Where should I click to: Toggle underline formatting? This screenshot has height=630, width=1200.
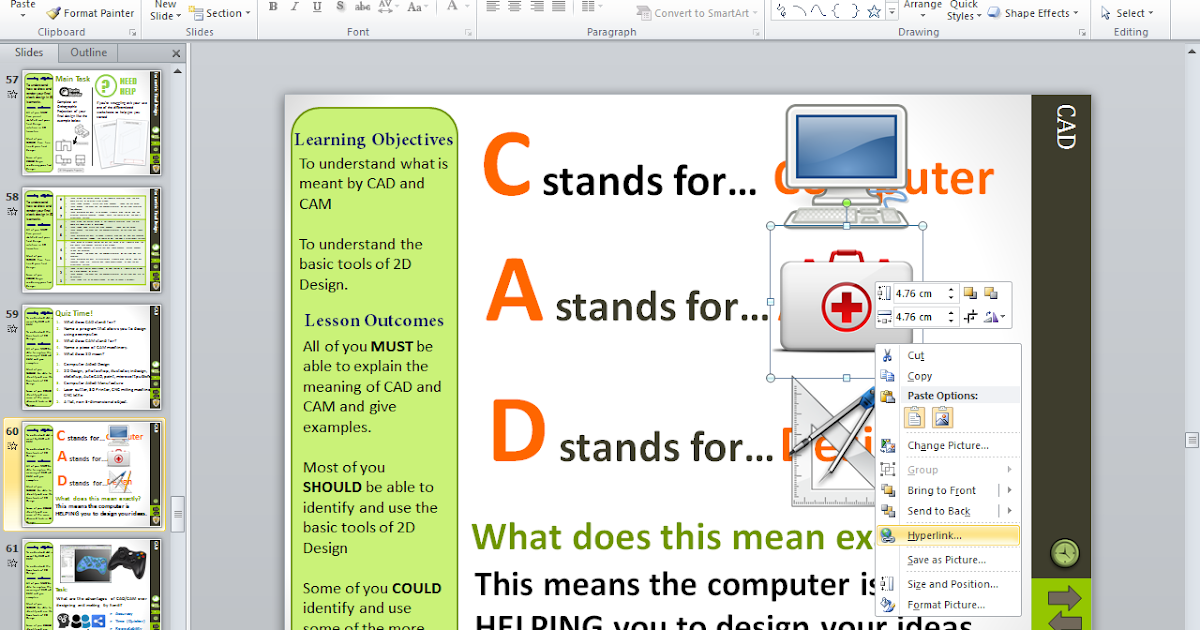(316, 7)
